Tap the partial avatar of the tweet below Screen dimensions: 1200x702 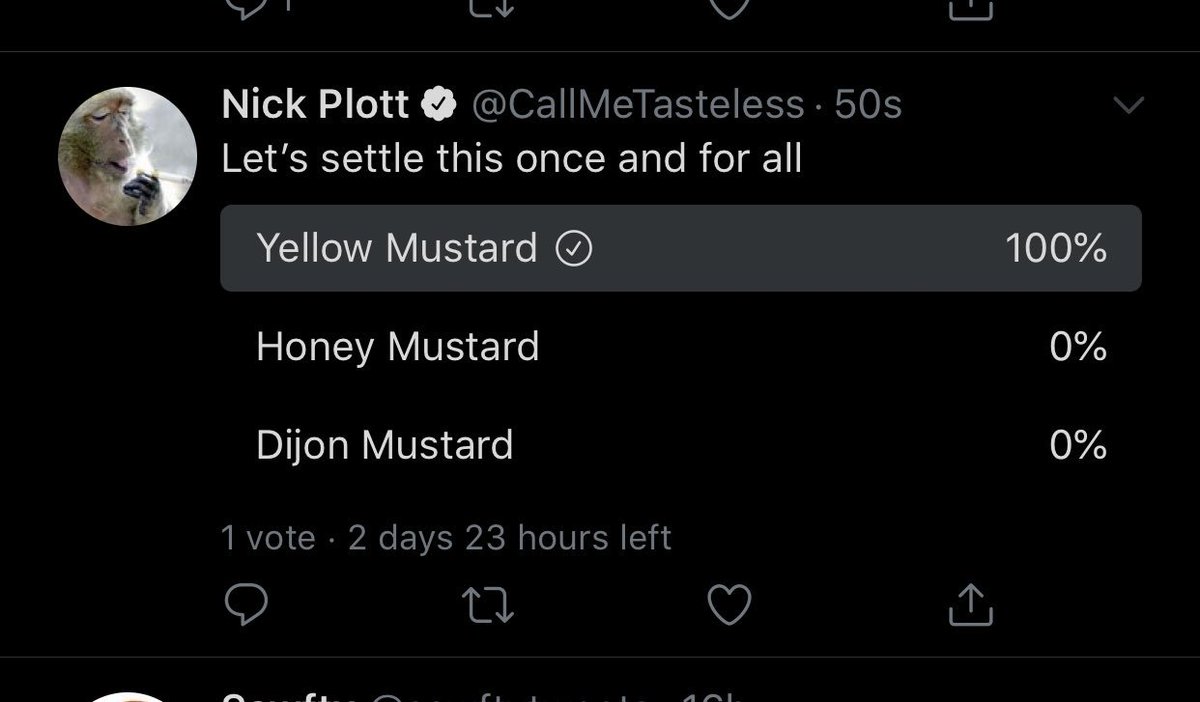(128, 696)
